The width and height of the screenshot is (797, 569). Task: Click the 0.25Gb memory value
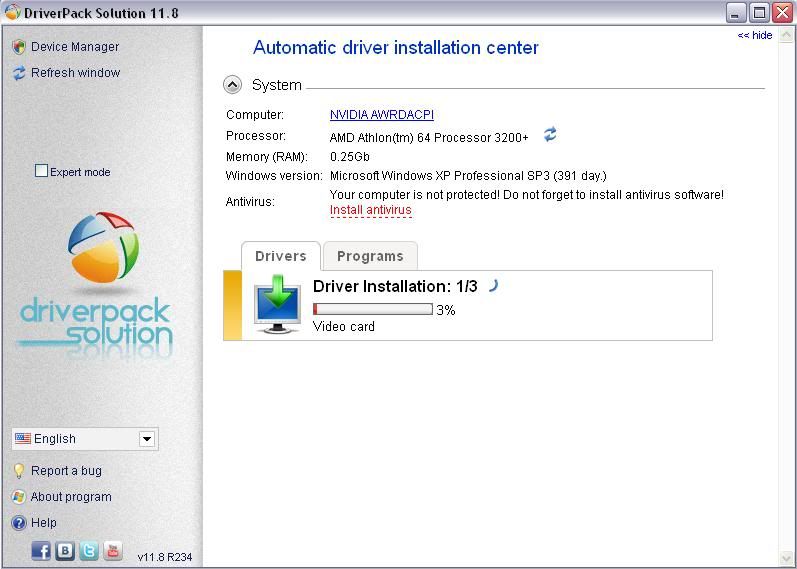(349, 157)
